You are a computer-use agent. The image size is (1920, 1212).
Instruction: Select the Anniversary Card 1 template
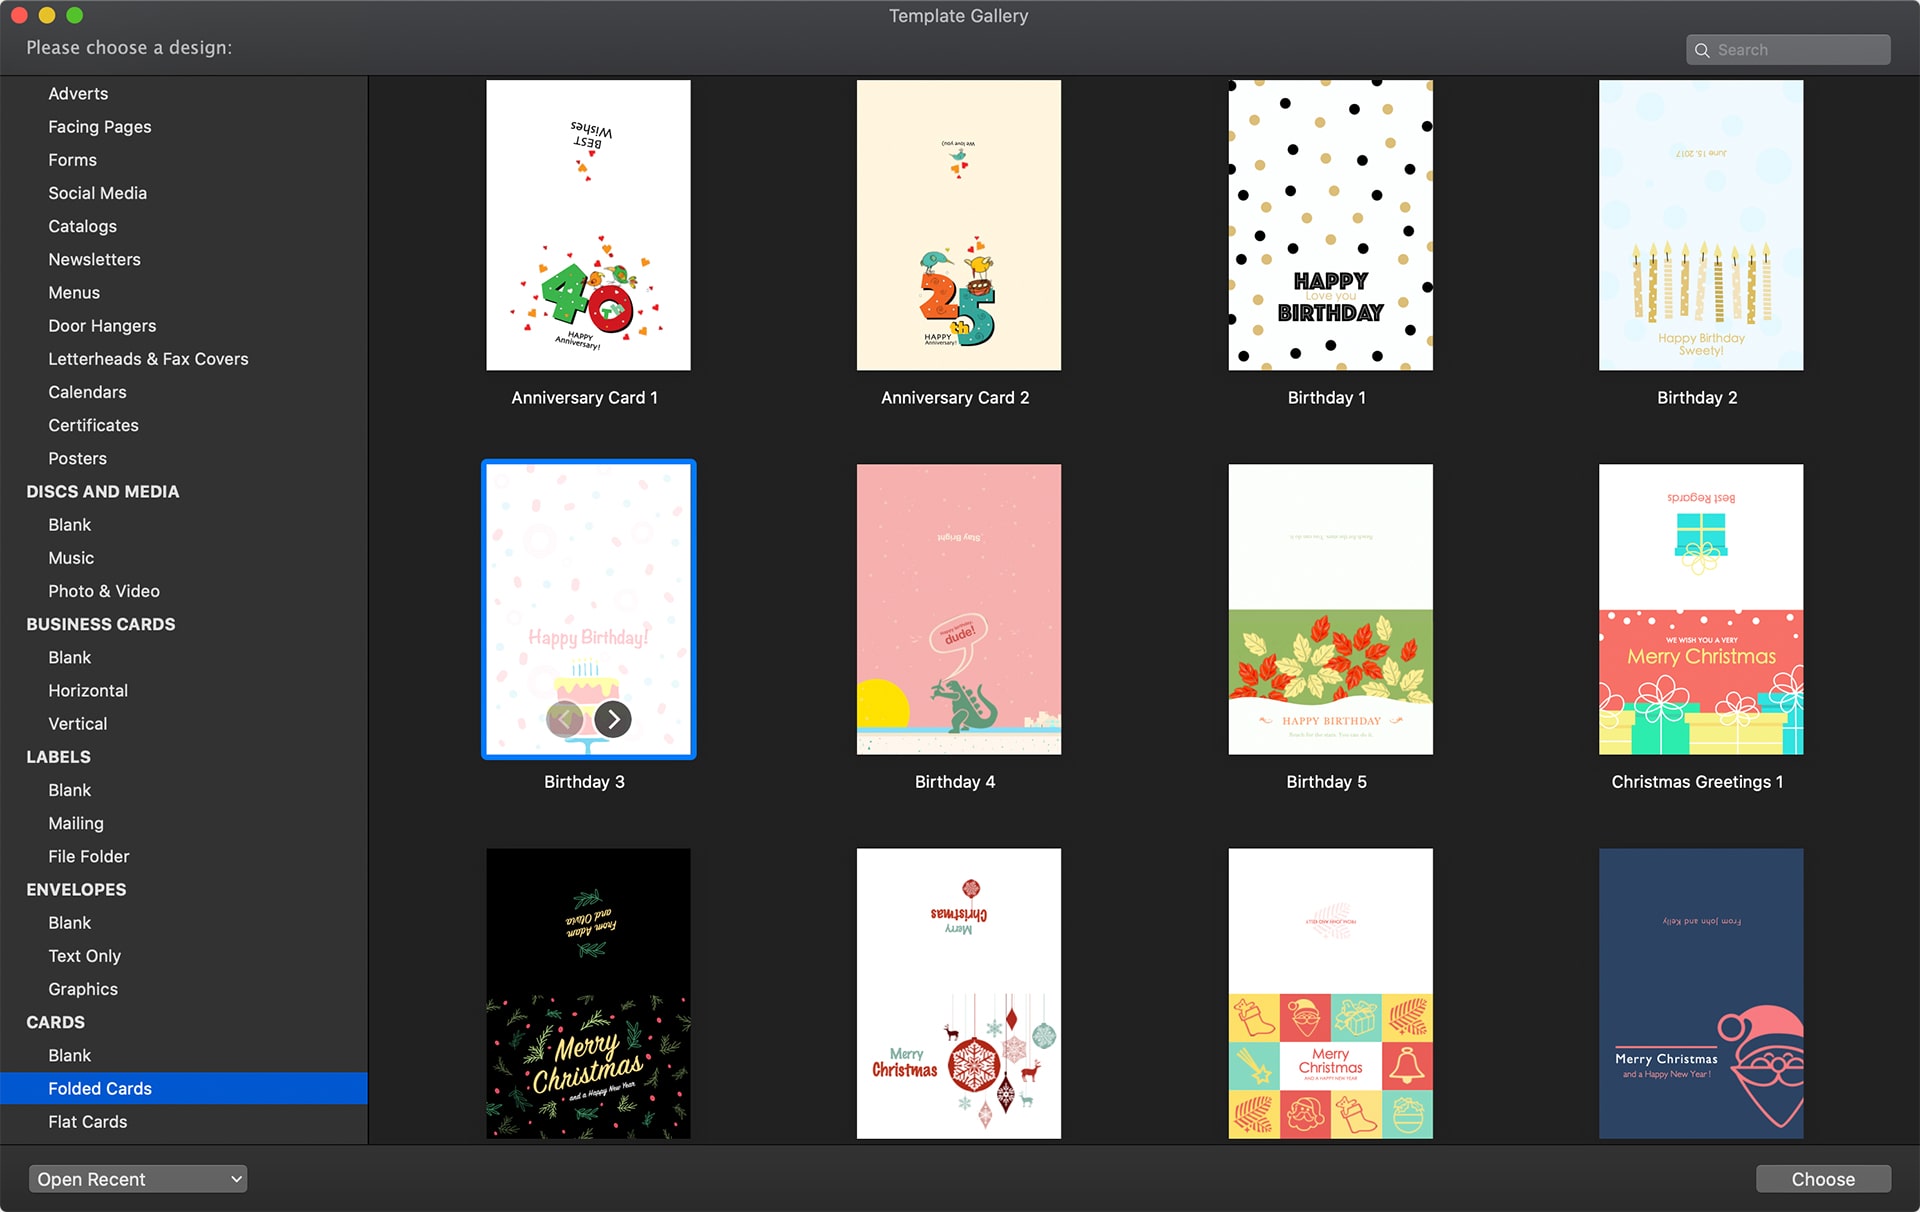click(588, 226)
